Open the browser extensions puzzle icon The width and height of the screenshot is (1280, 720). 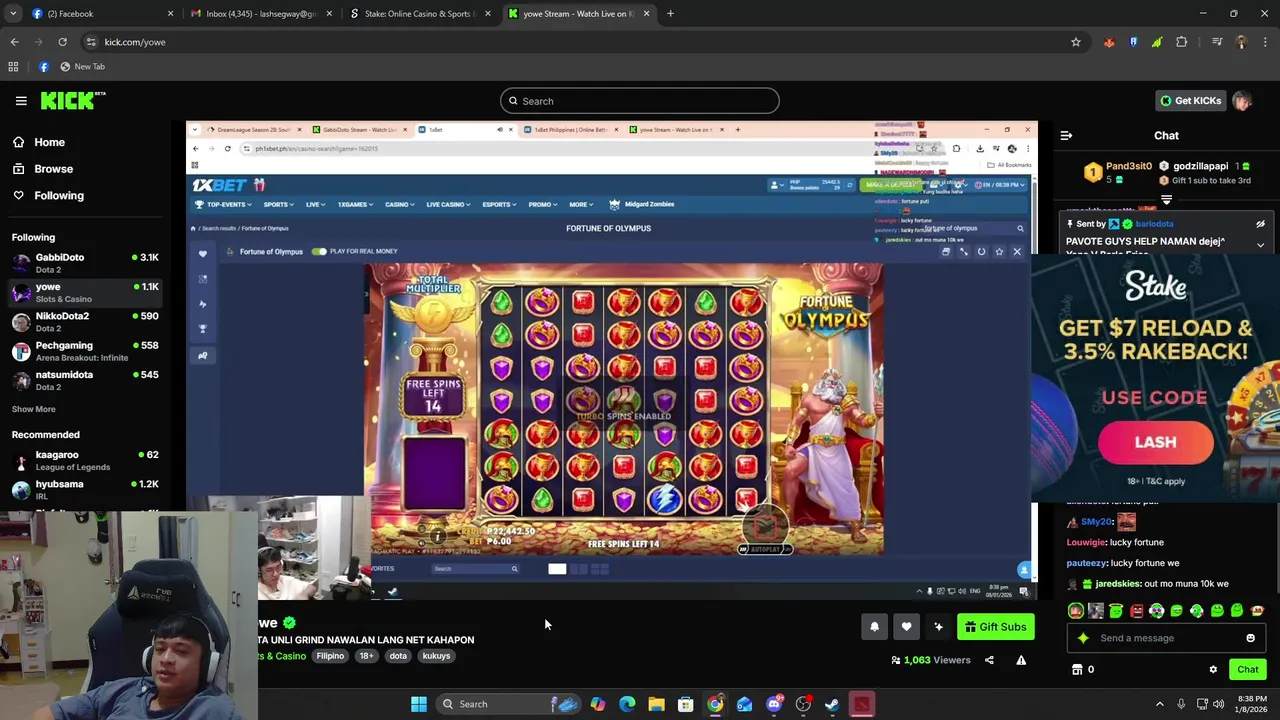coord(1182,42)
